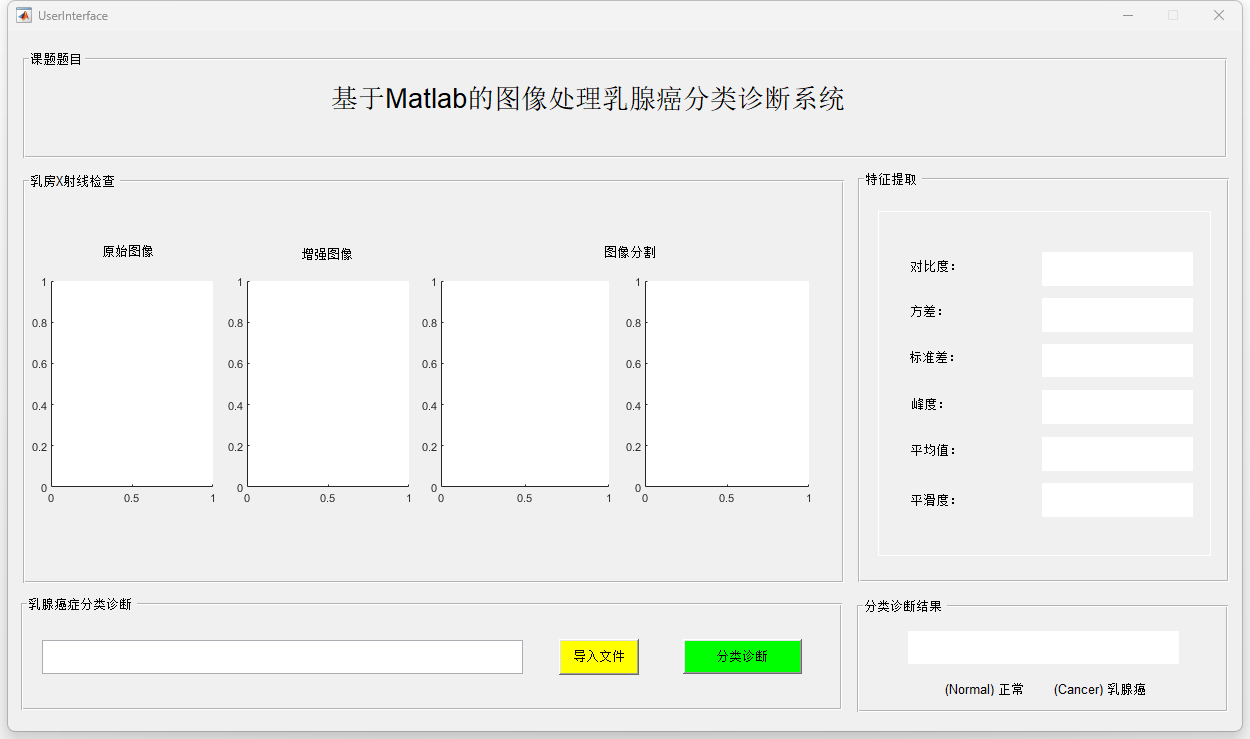This screenshot has height=739, width=1250.
Task: Click the rightmost empty axes plot
Action: point(727,384)
